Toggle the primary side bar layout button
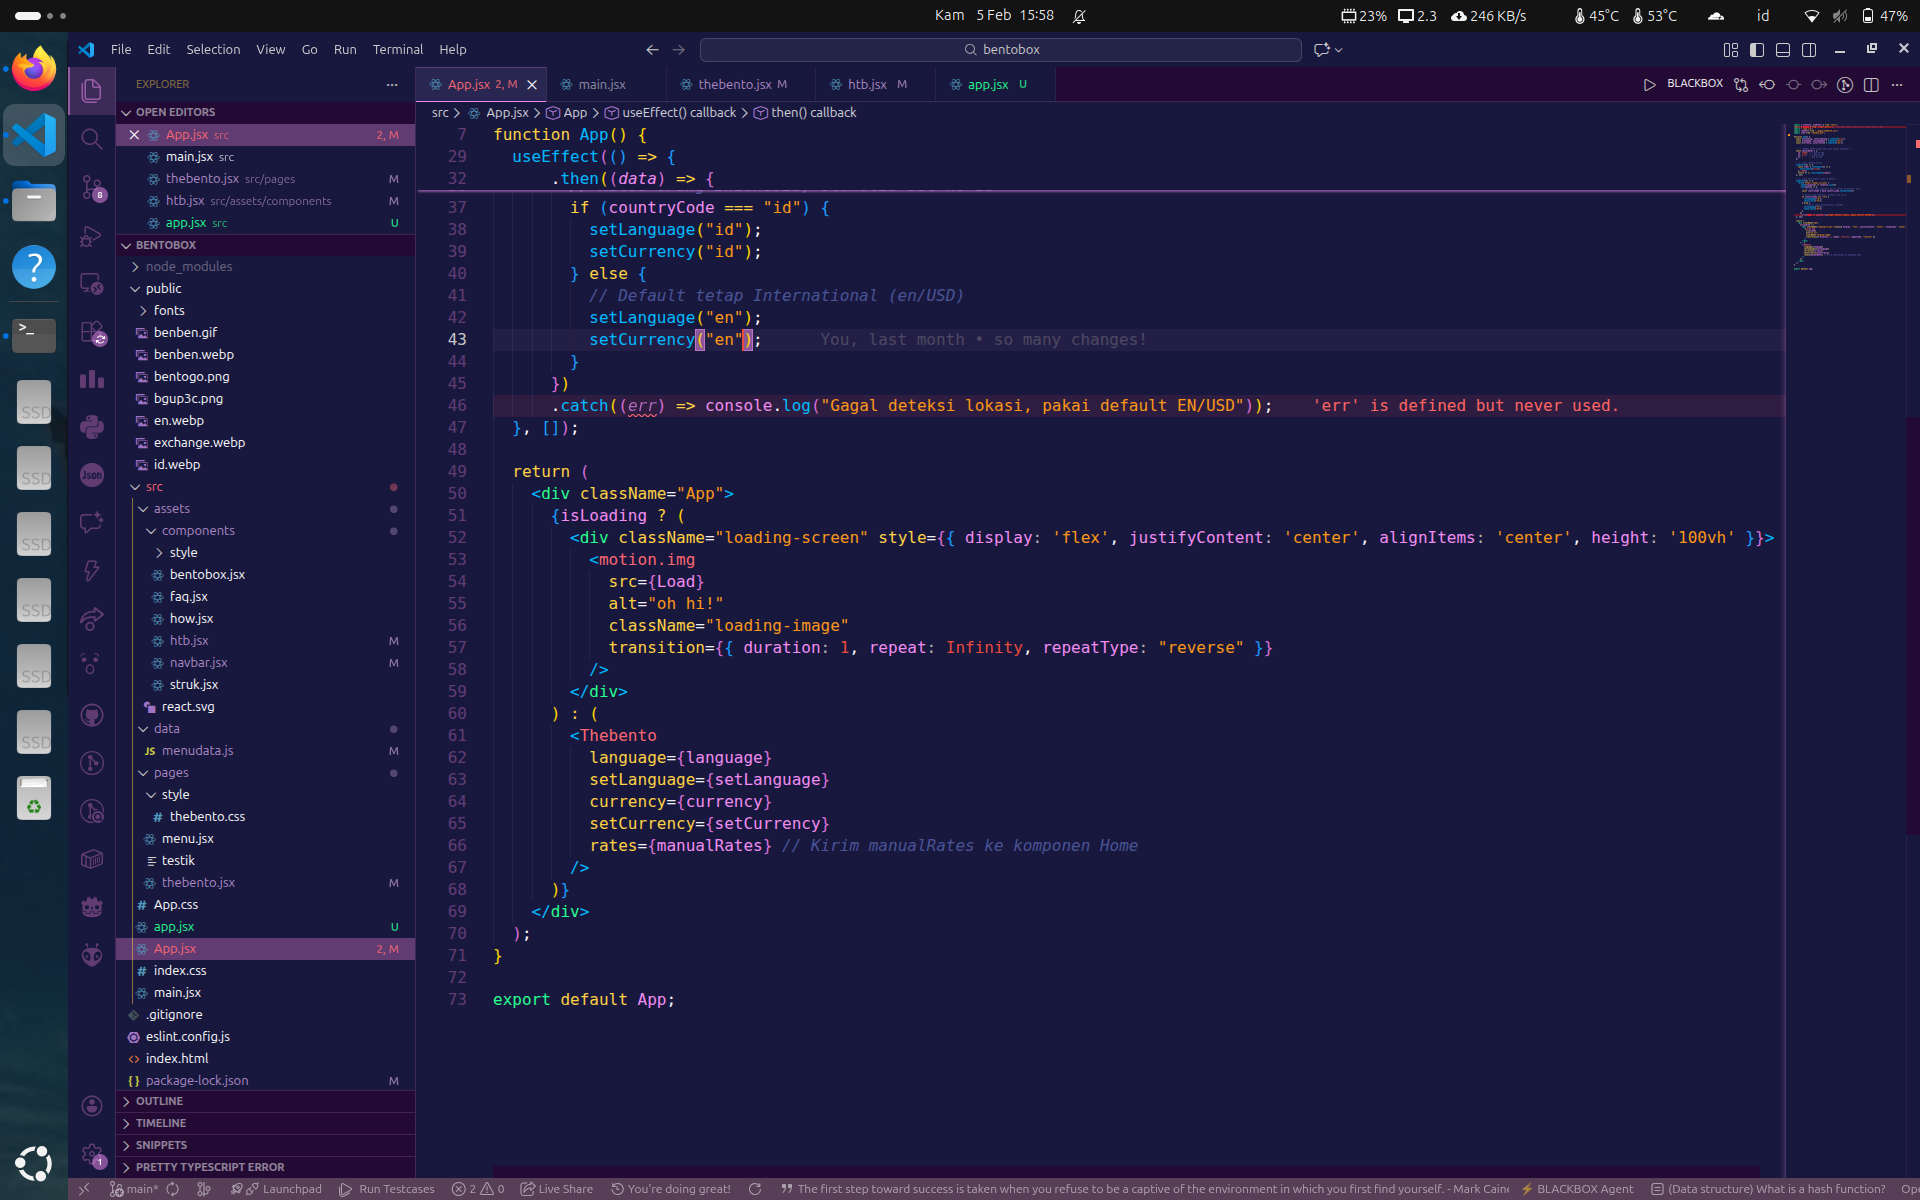The image size is (1920, 1200). (1757, 50)
